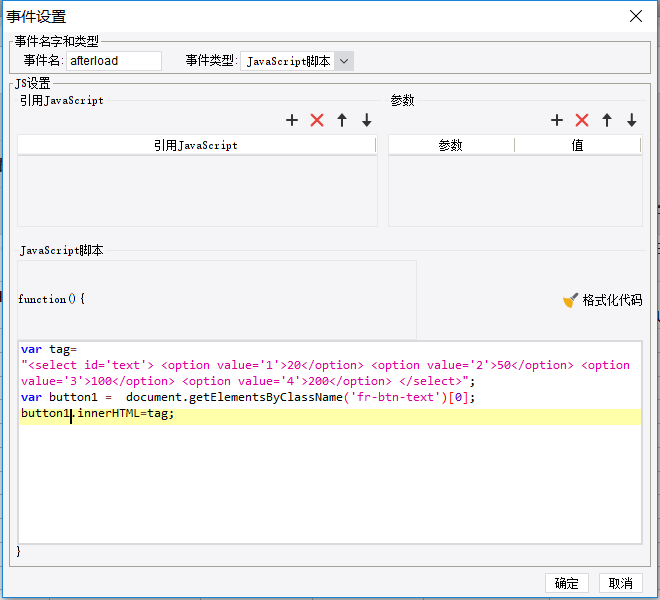
Task: Move referenced JavaScript entry down
Action: (367, 120)
